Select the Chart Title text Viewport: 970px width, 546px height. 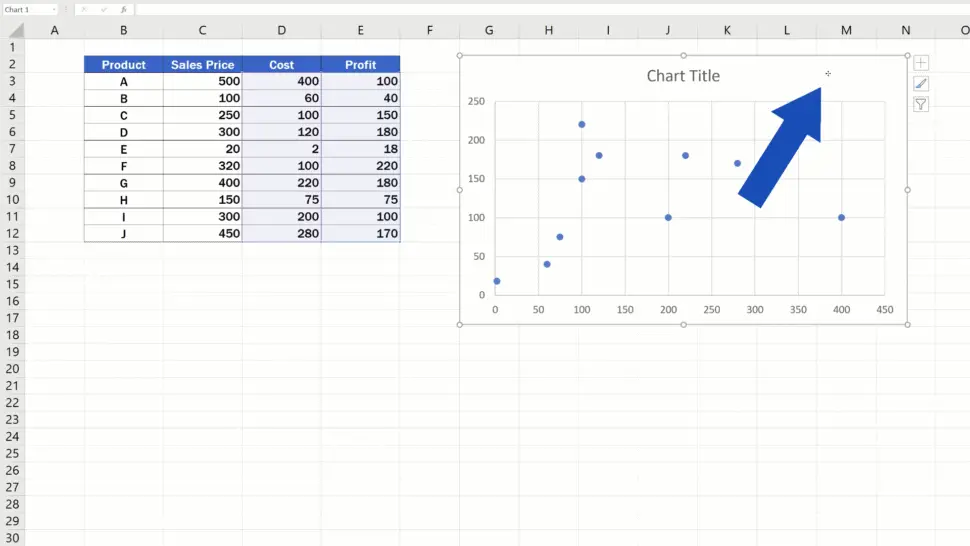(x=683, y=76)
